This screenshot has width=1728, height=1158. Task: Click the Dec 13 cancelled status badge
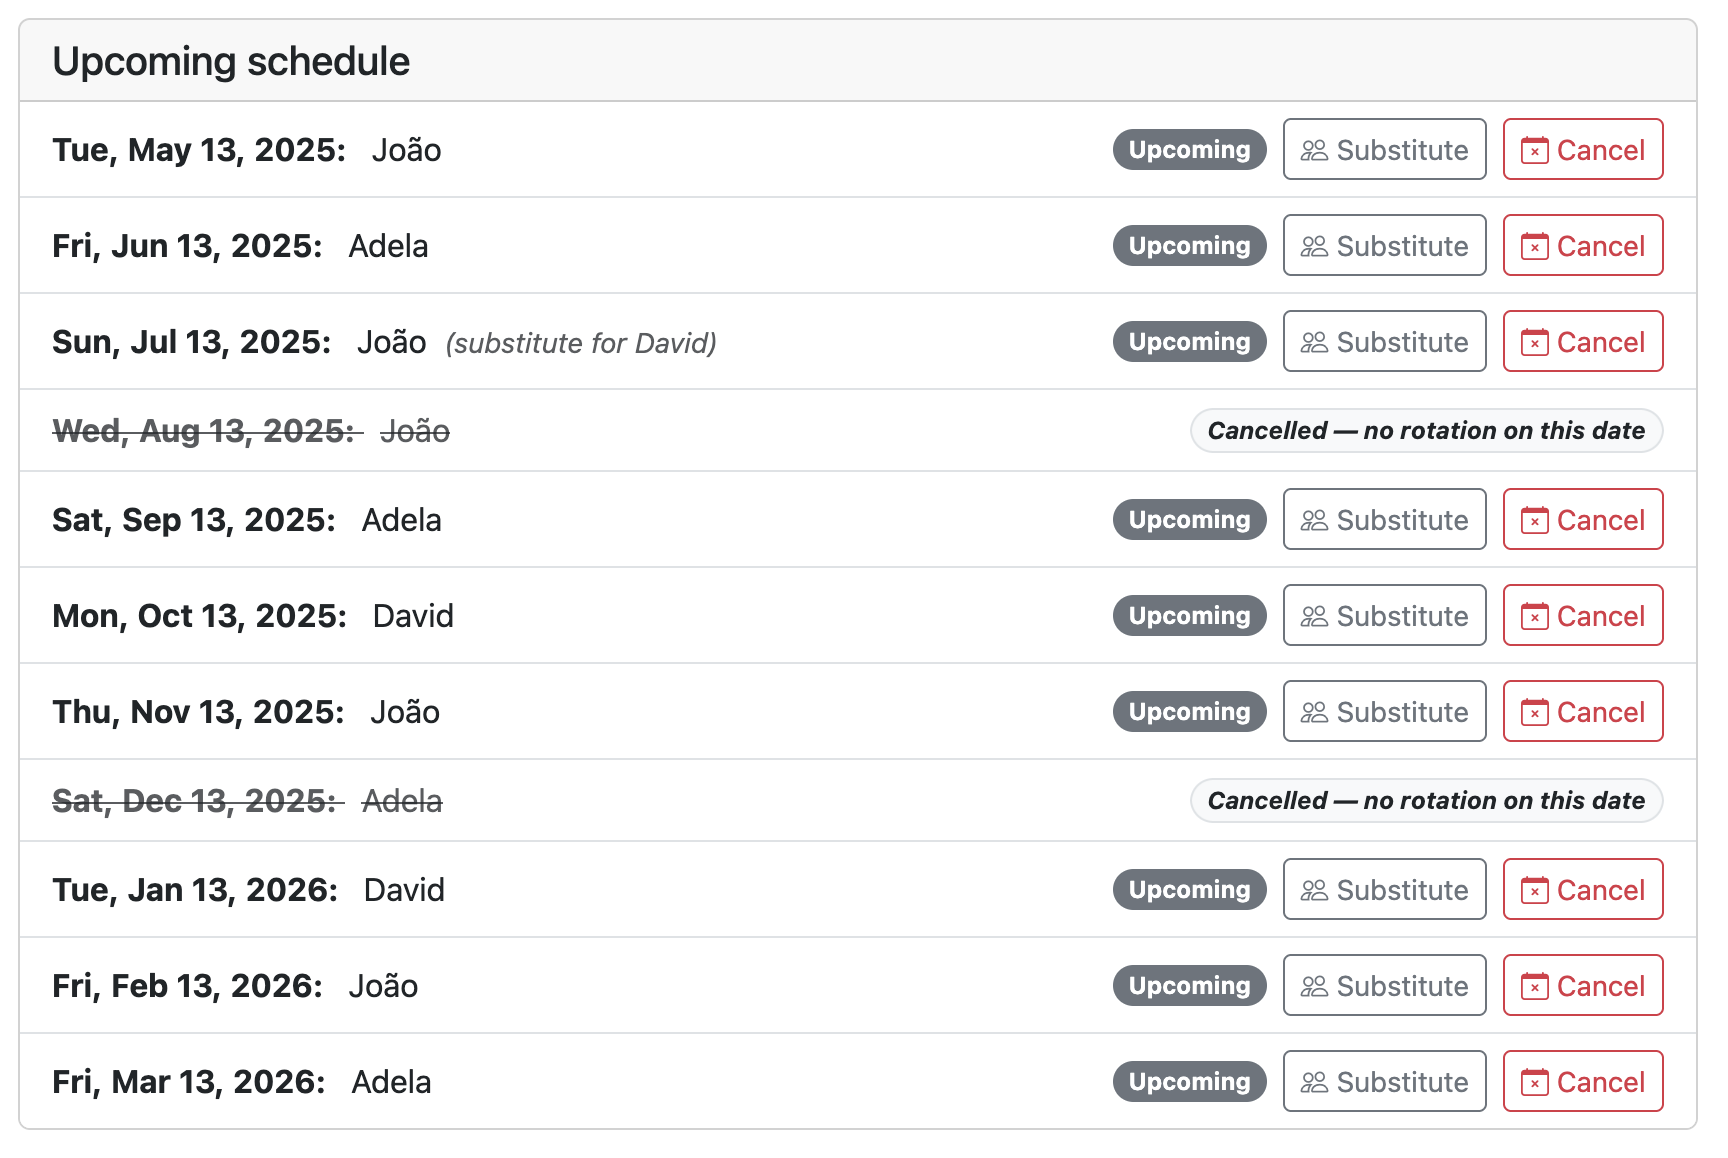(1426, 801)
